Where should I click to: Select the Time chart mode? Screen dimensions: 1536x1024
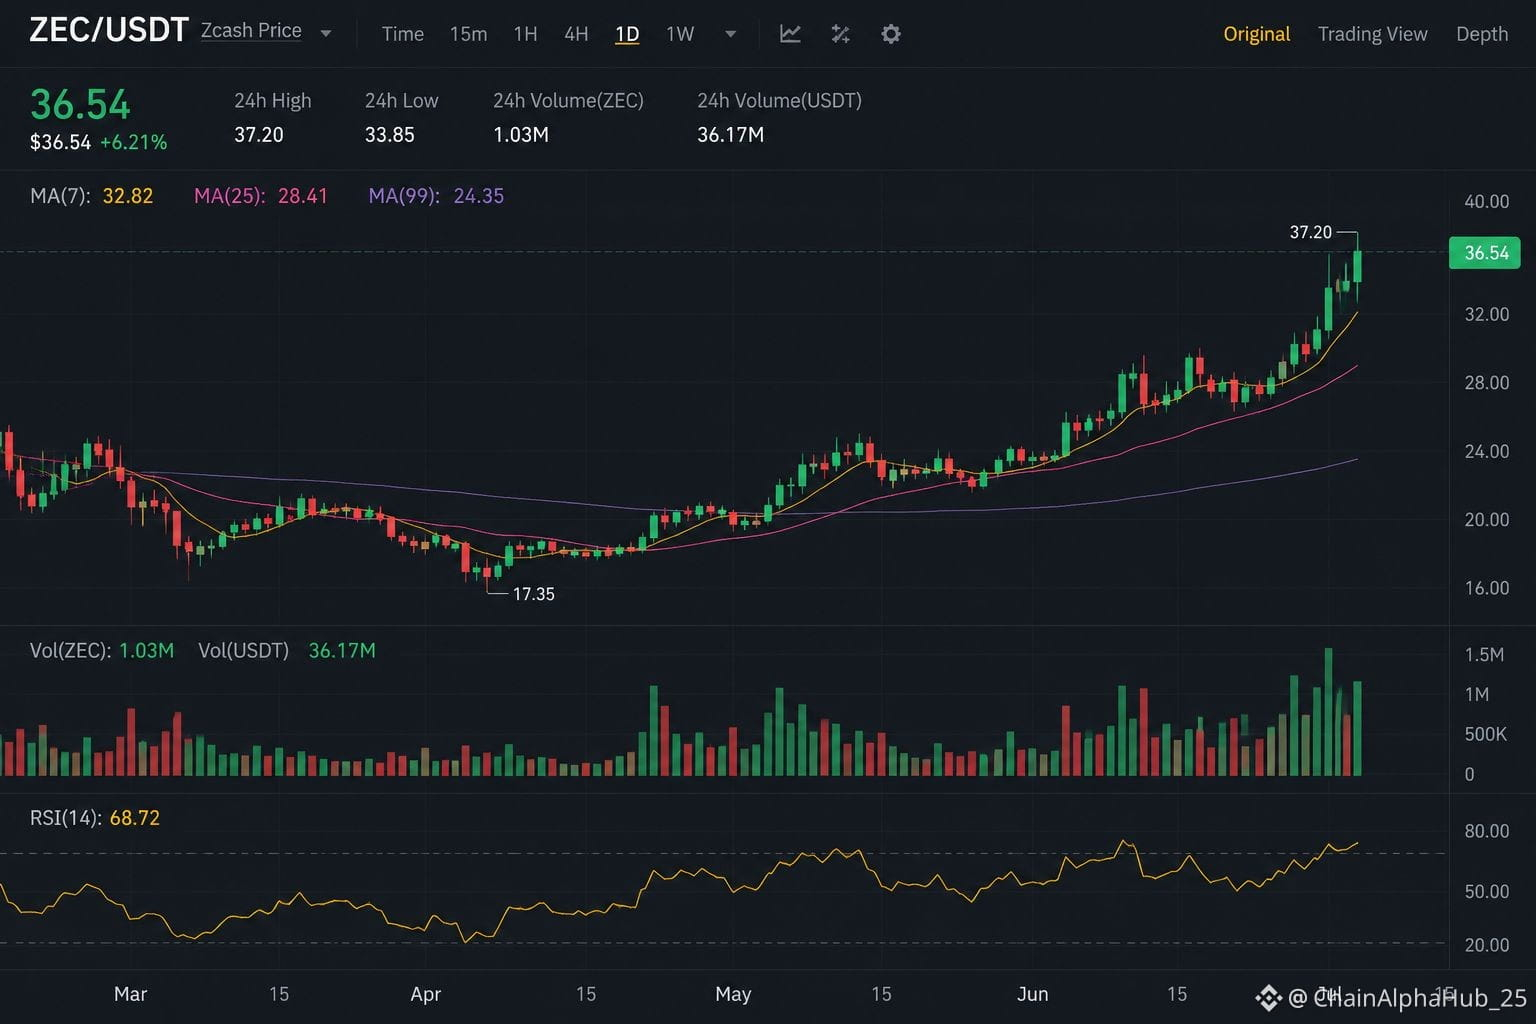pyautogui.click(x=403, y=34)
